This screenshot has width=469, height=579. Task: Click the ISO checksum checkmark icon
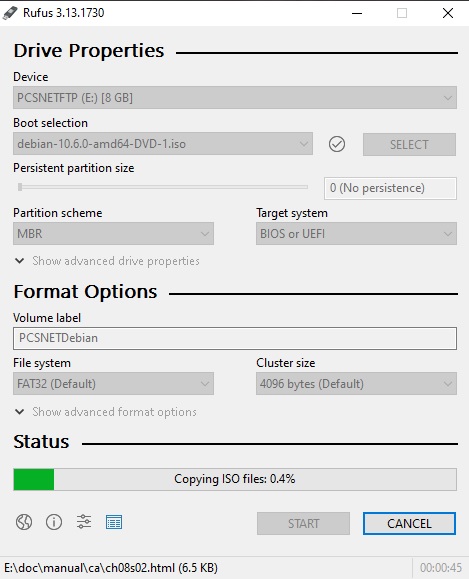coord(337,144)
